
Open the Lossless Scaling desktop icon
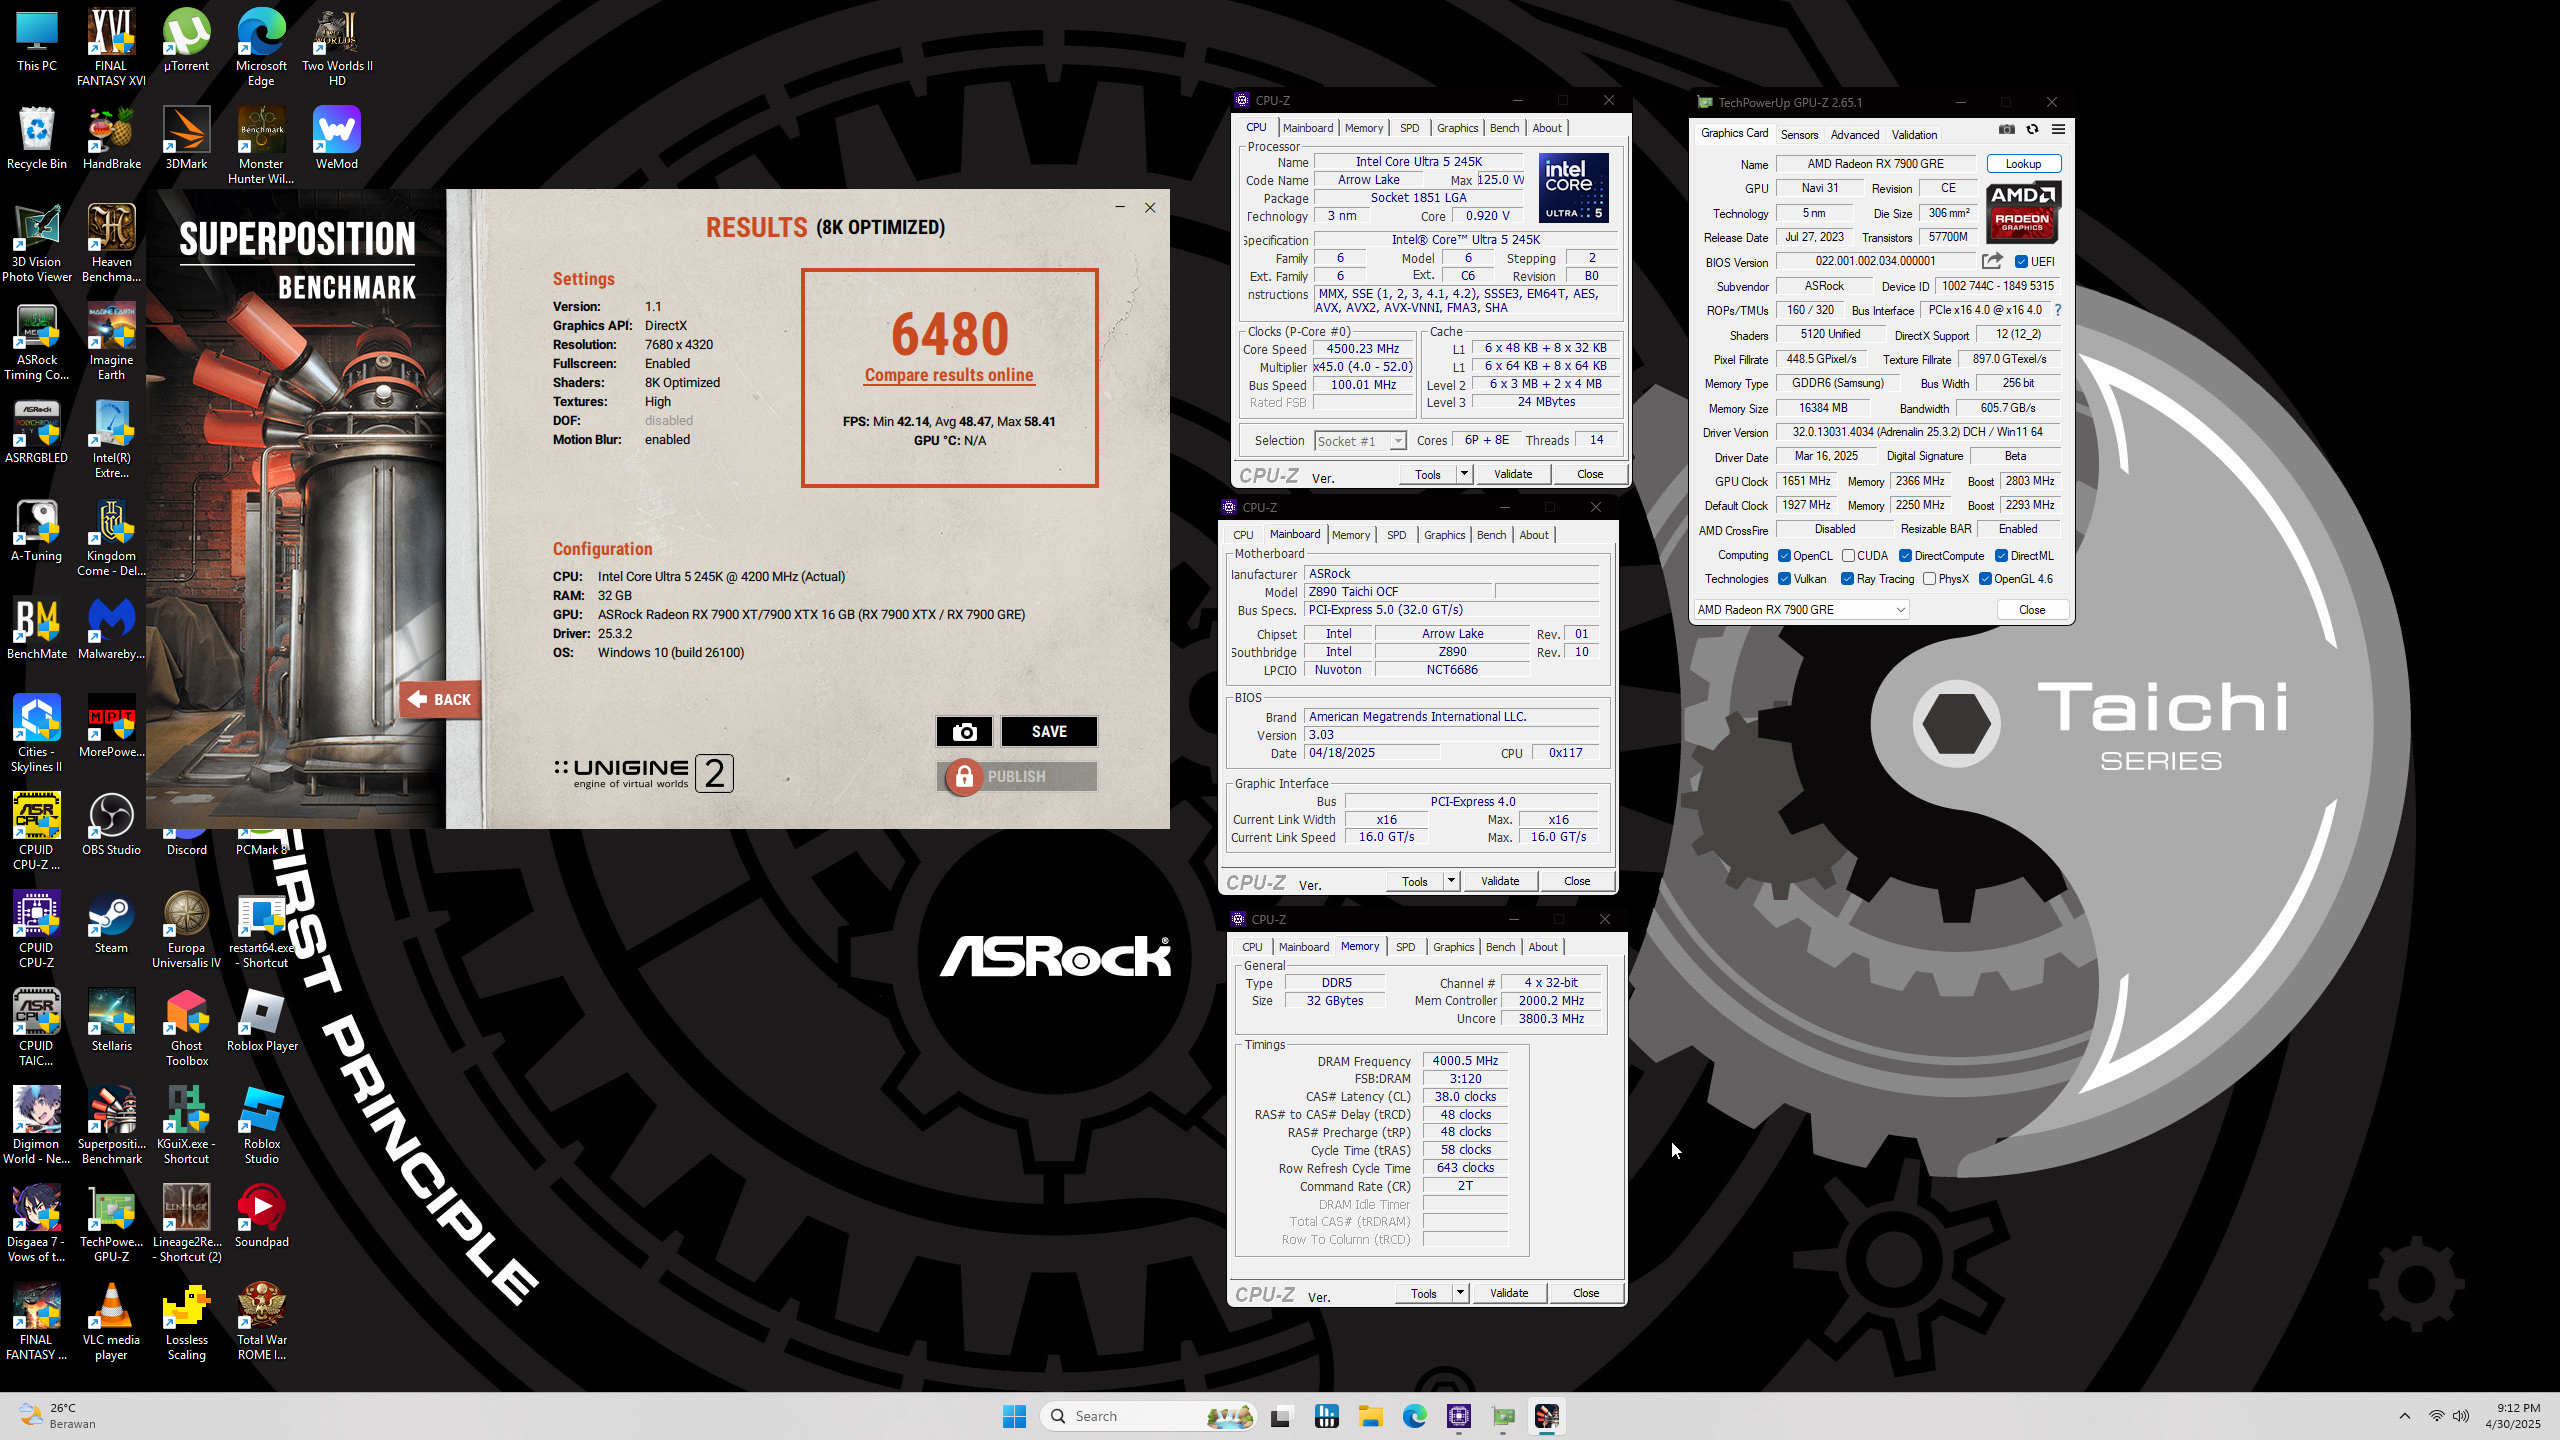[x=186, y=1321]
